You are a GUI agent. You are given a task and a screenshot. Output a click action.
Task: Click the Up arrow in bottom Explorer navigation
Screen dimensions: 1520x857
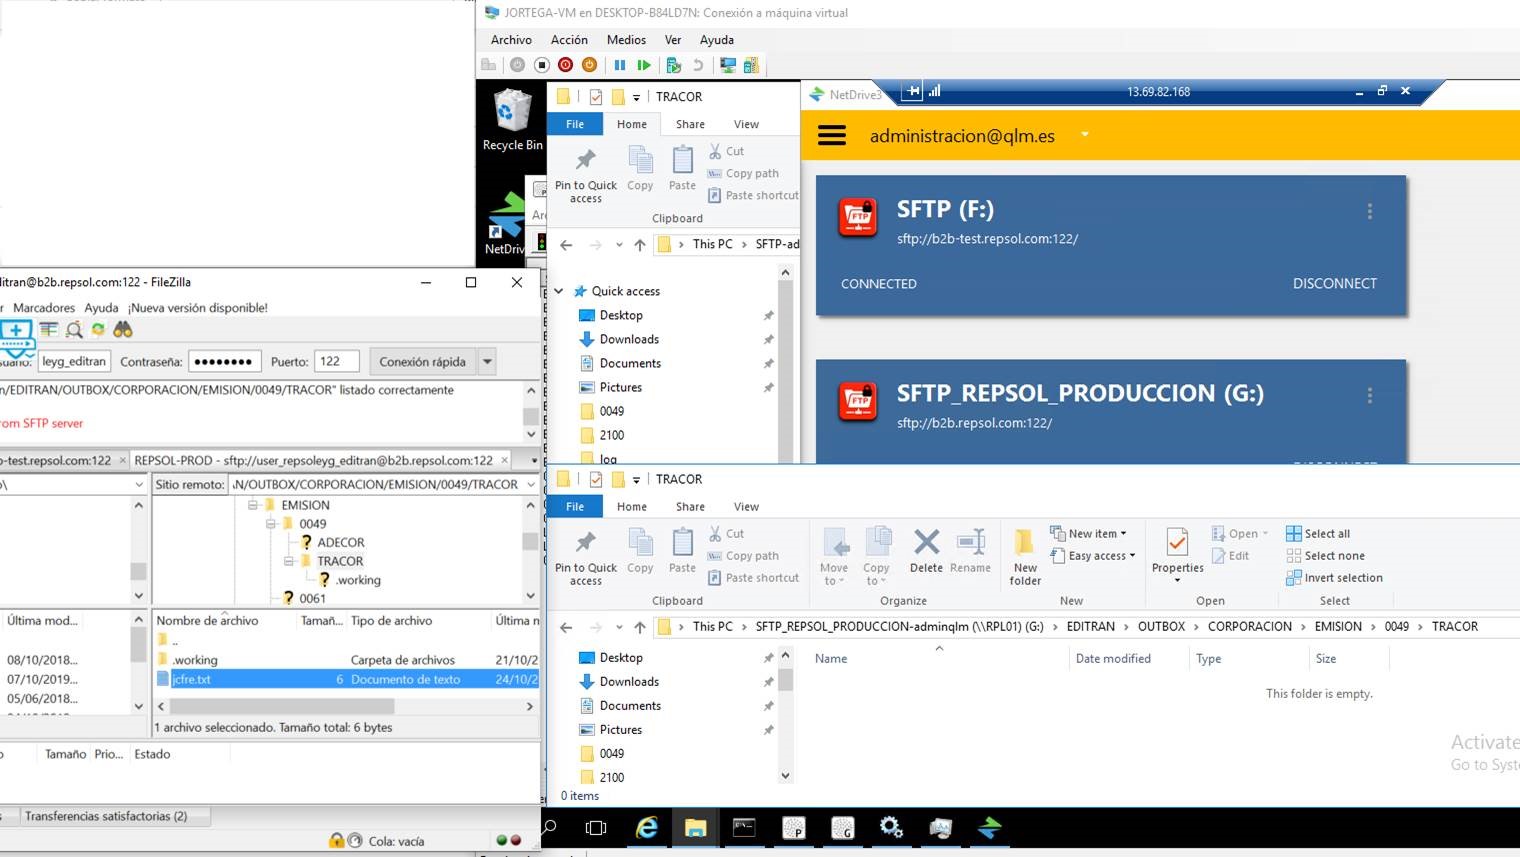(x=640, y=627)
